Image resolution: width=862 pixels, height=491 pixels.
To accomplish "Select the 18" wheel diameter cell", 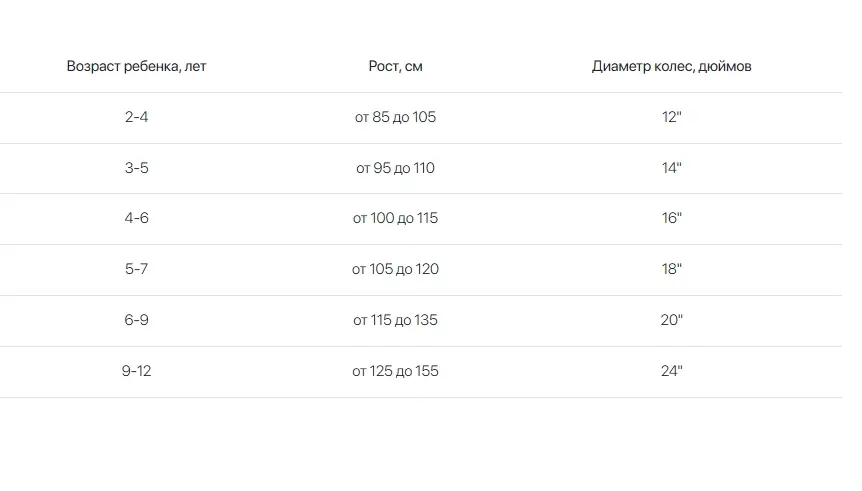I will pos(671,269).
